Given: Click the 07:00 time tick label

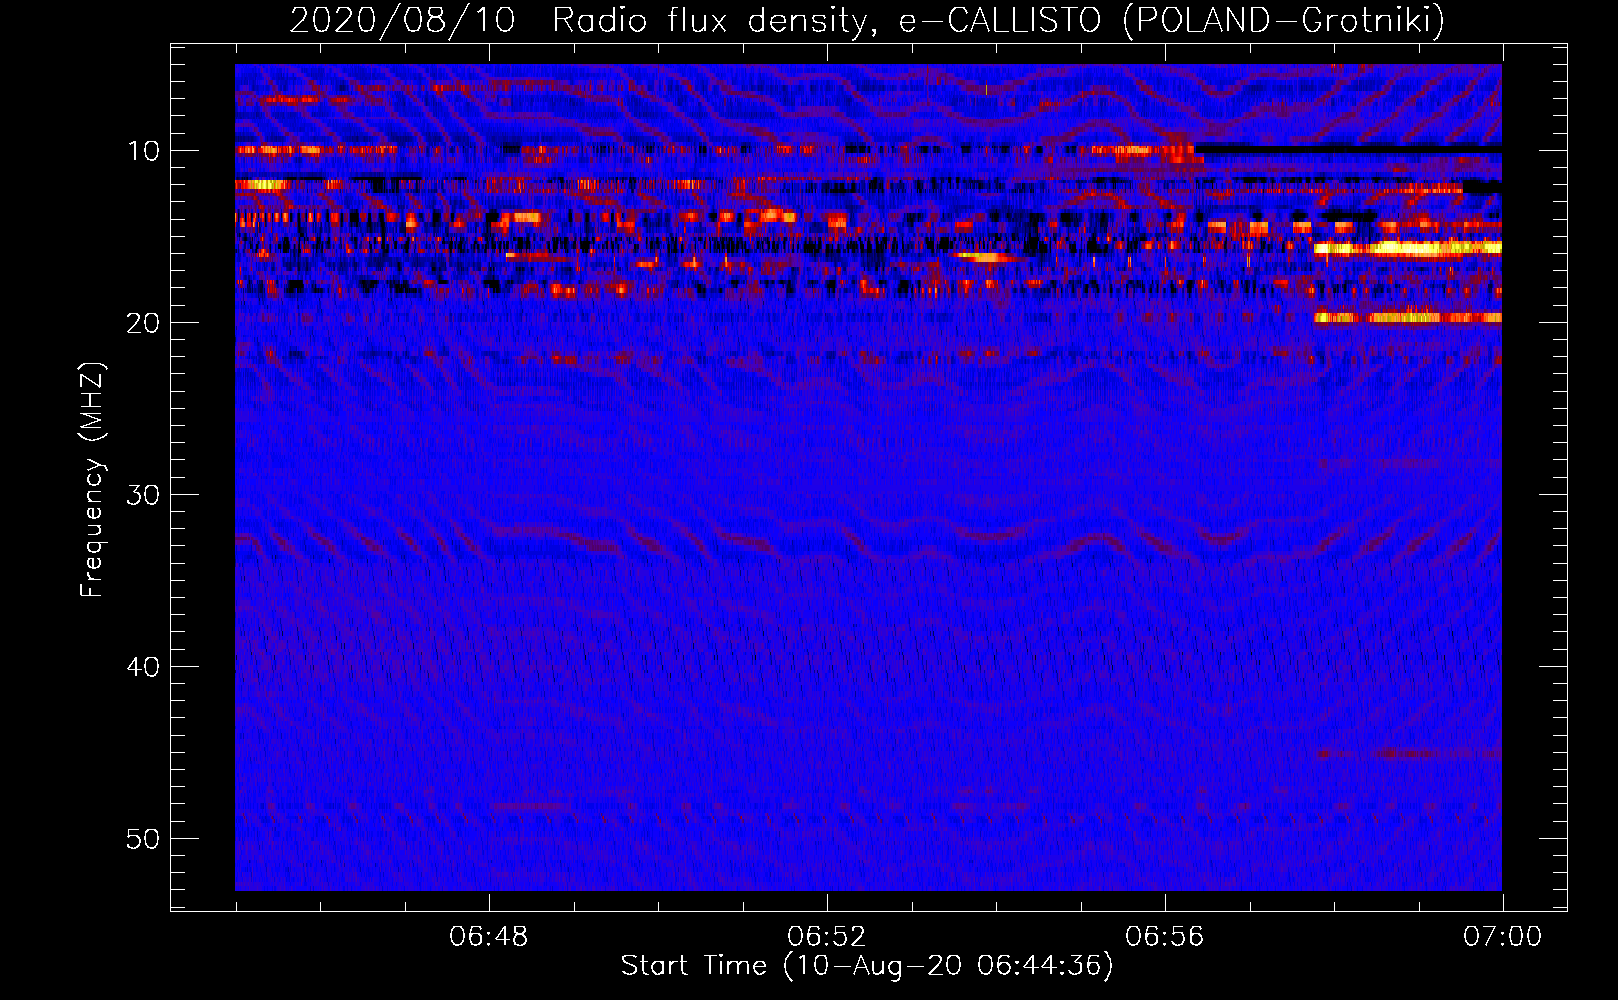Looking at the screenshot, I should [x=1503, y=937].
